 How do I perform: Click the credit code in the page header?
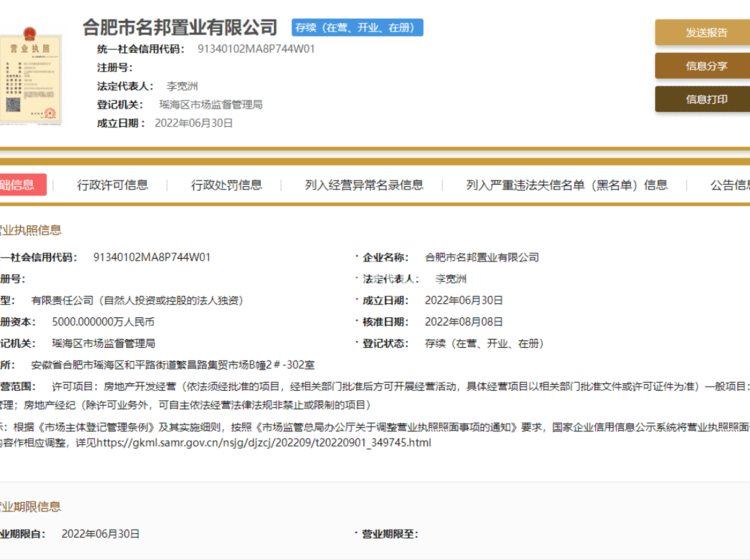coord(256,48)
